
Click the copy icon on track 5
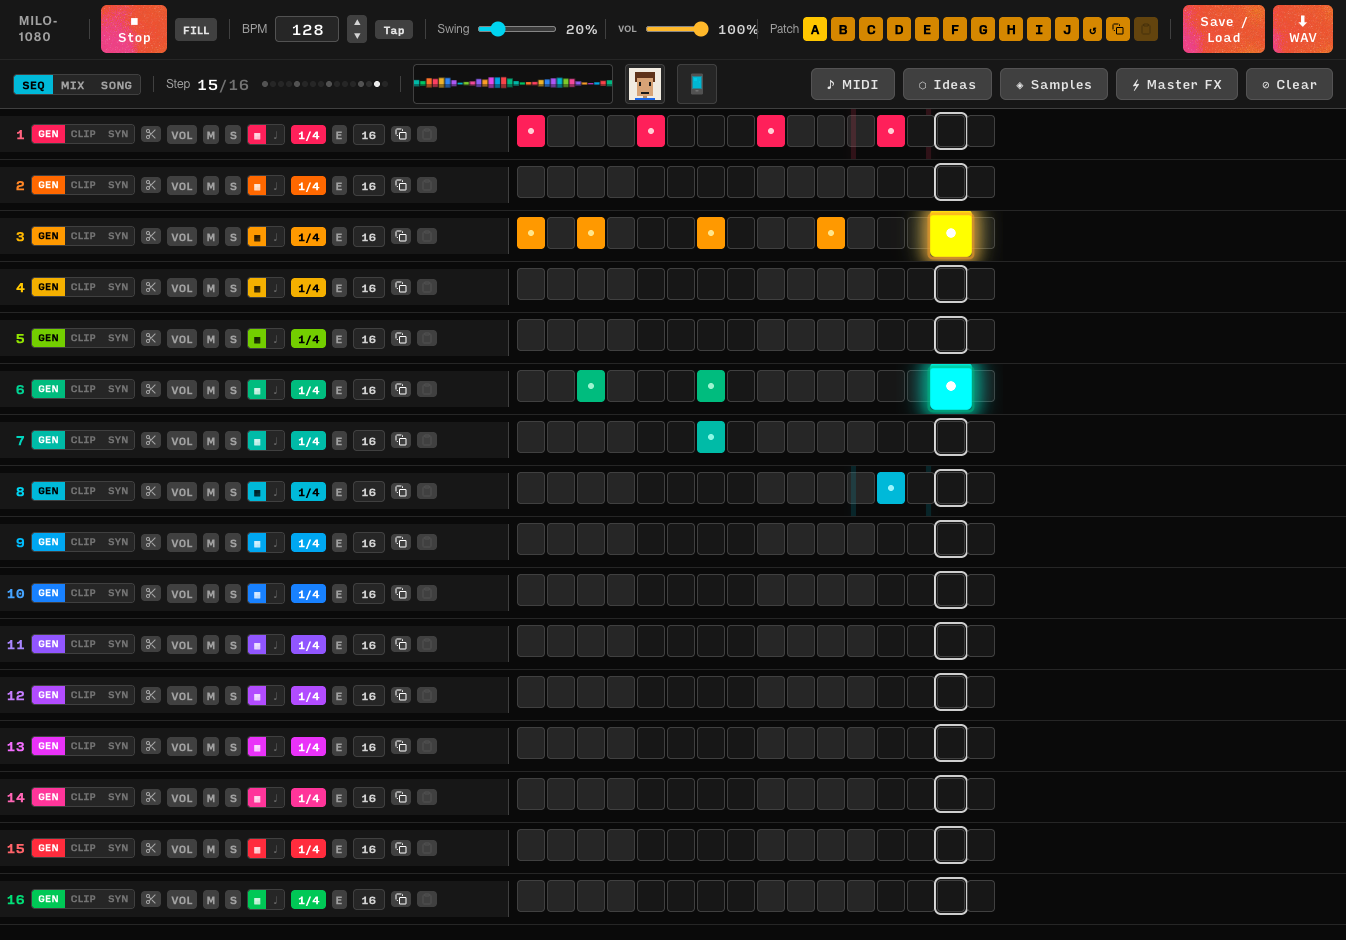coord(401,339)
